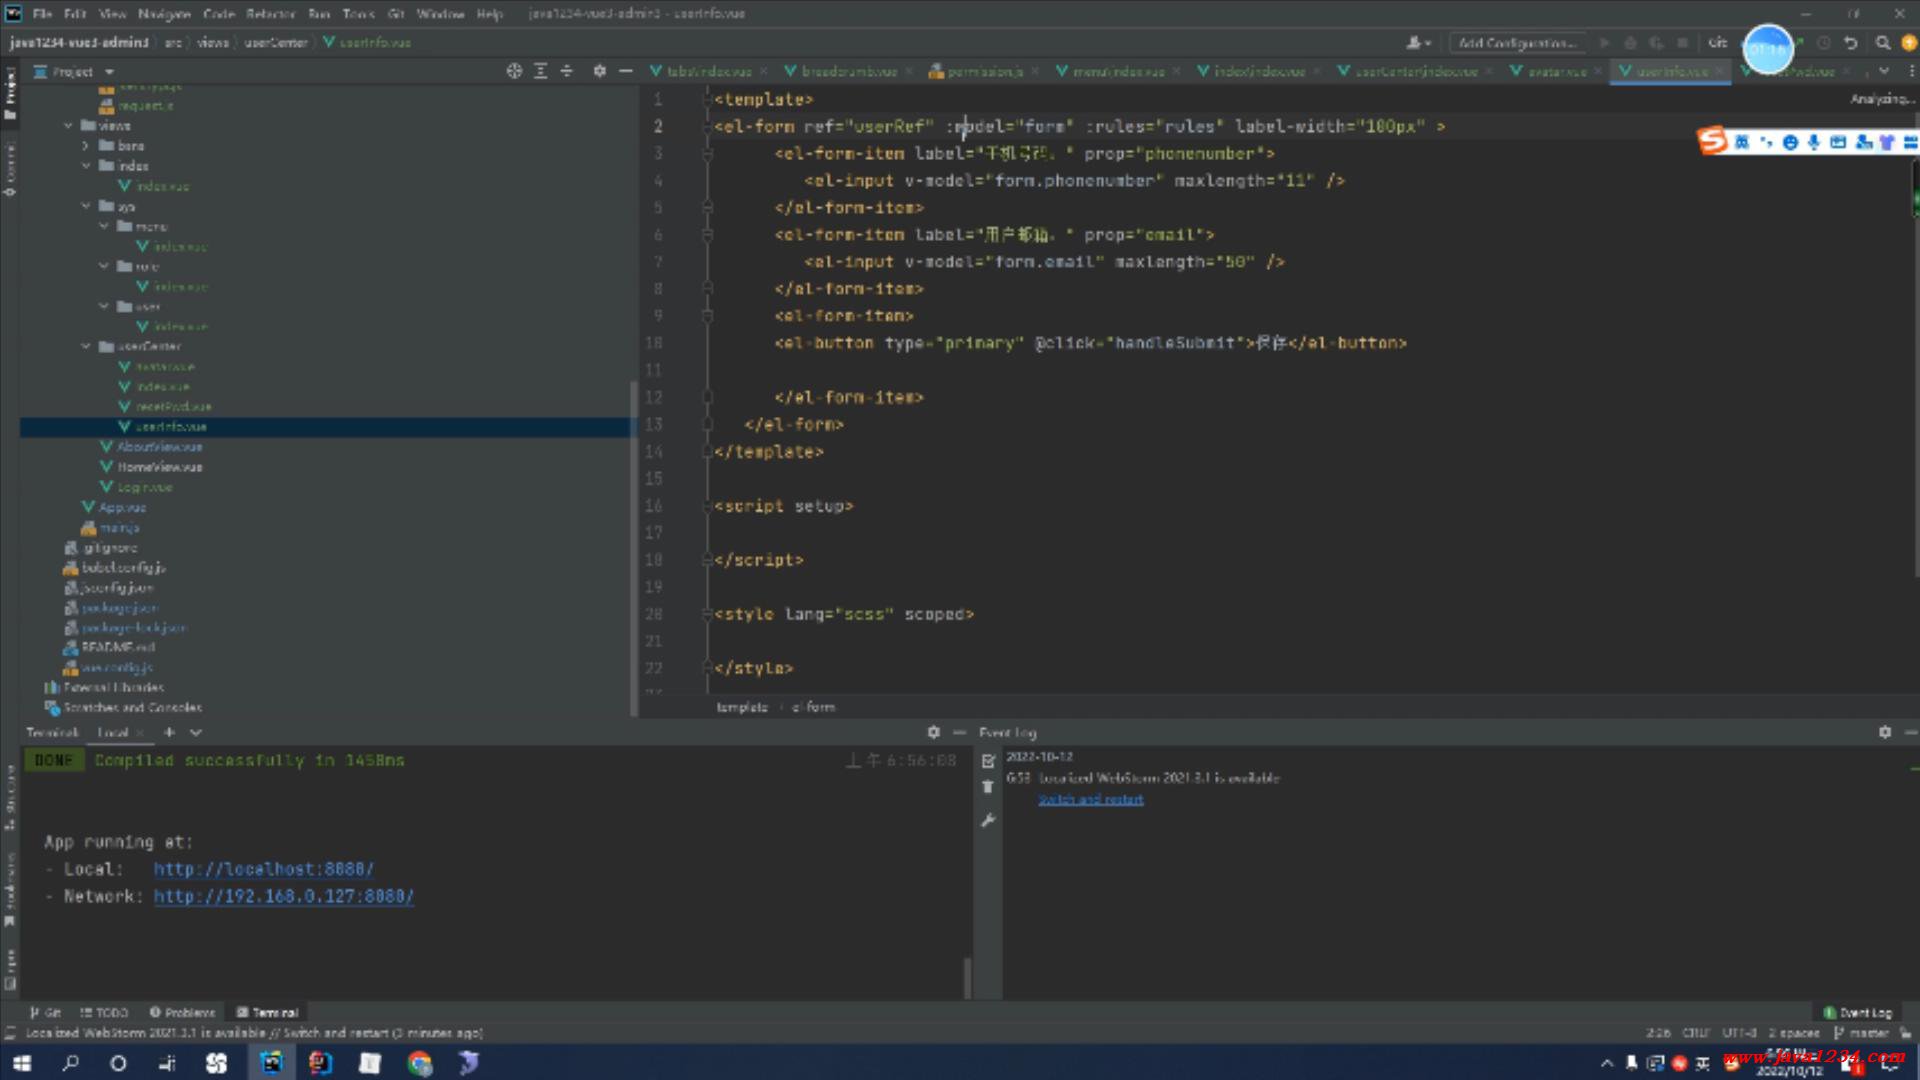Open the Tools menu
This screenshot has height=1080, width=1920.
coord(358,14)
